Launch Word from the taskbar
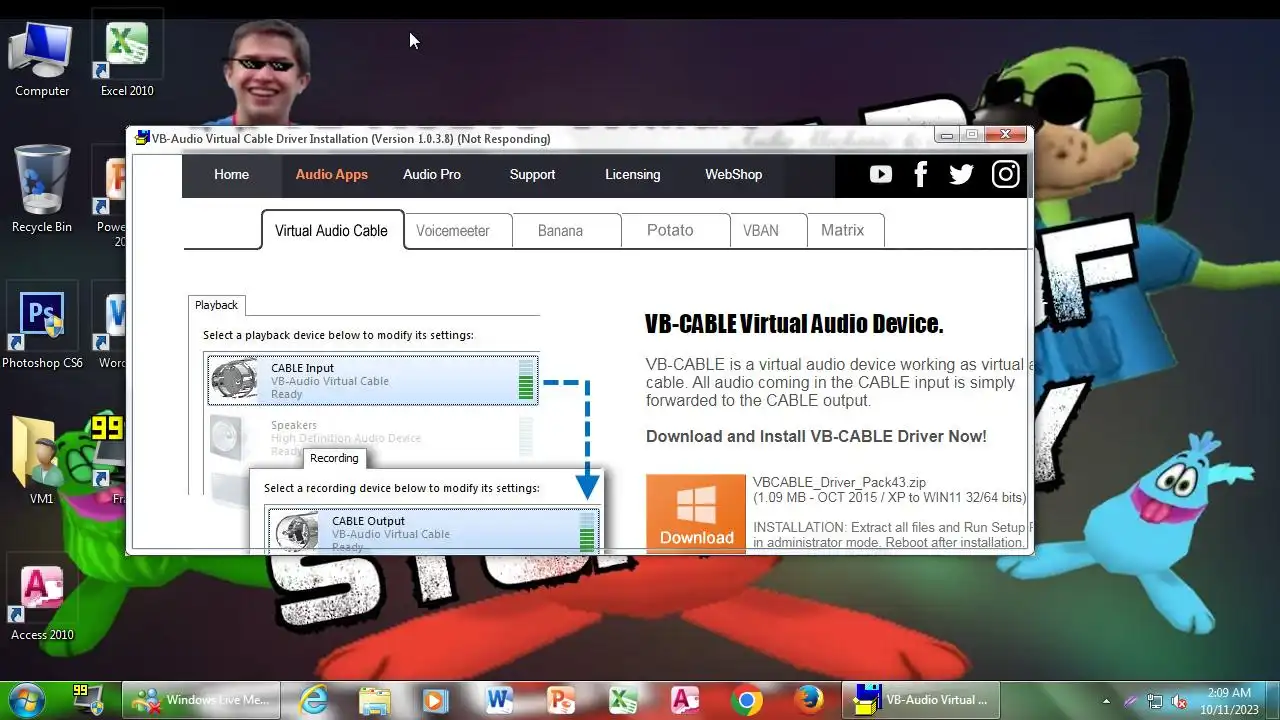Image resolution: width=1280 pixels, height=720 pixels. (499, 700)
